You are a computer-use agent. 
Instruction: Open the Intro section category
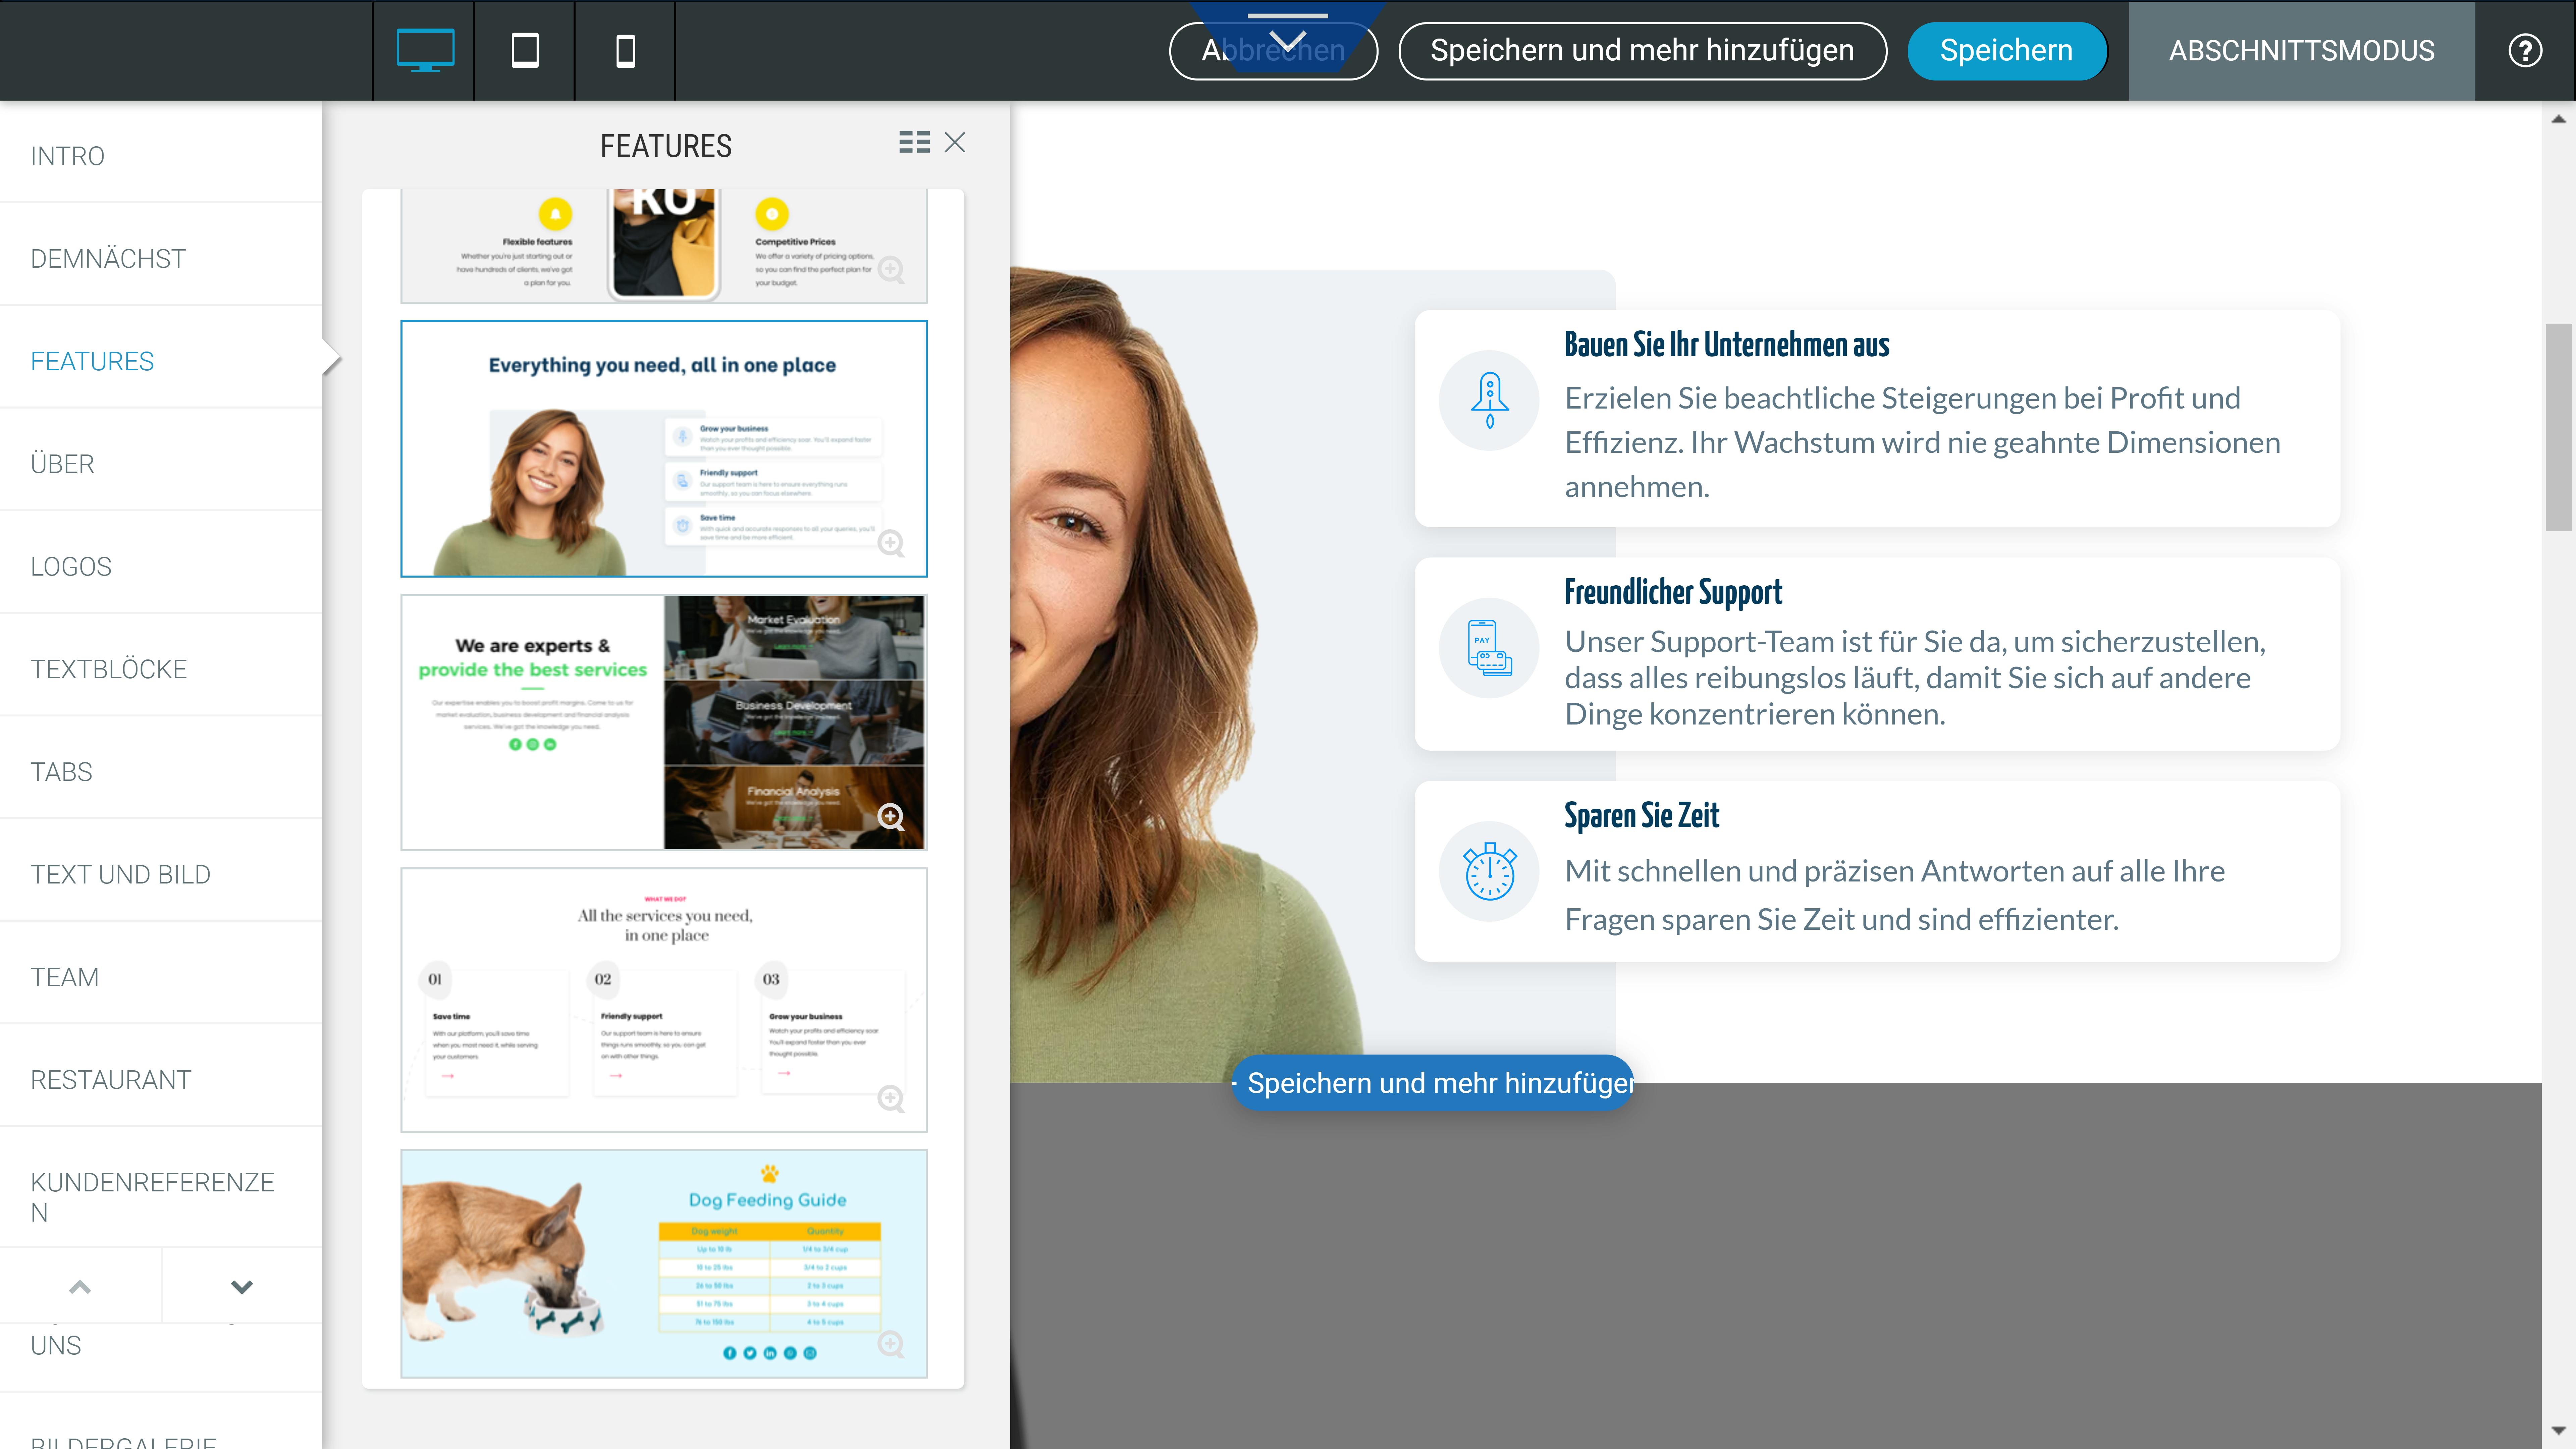67,156
